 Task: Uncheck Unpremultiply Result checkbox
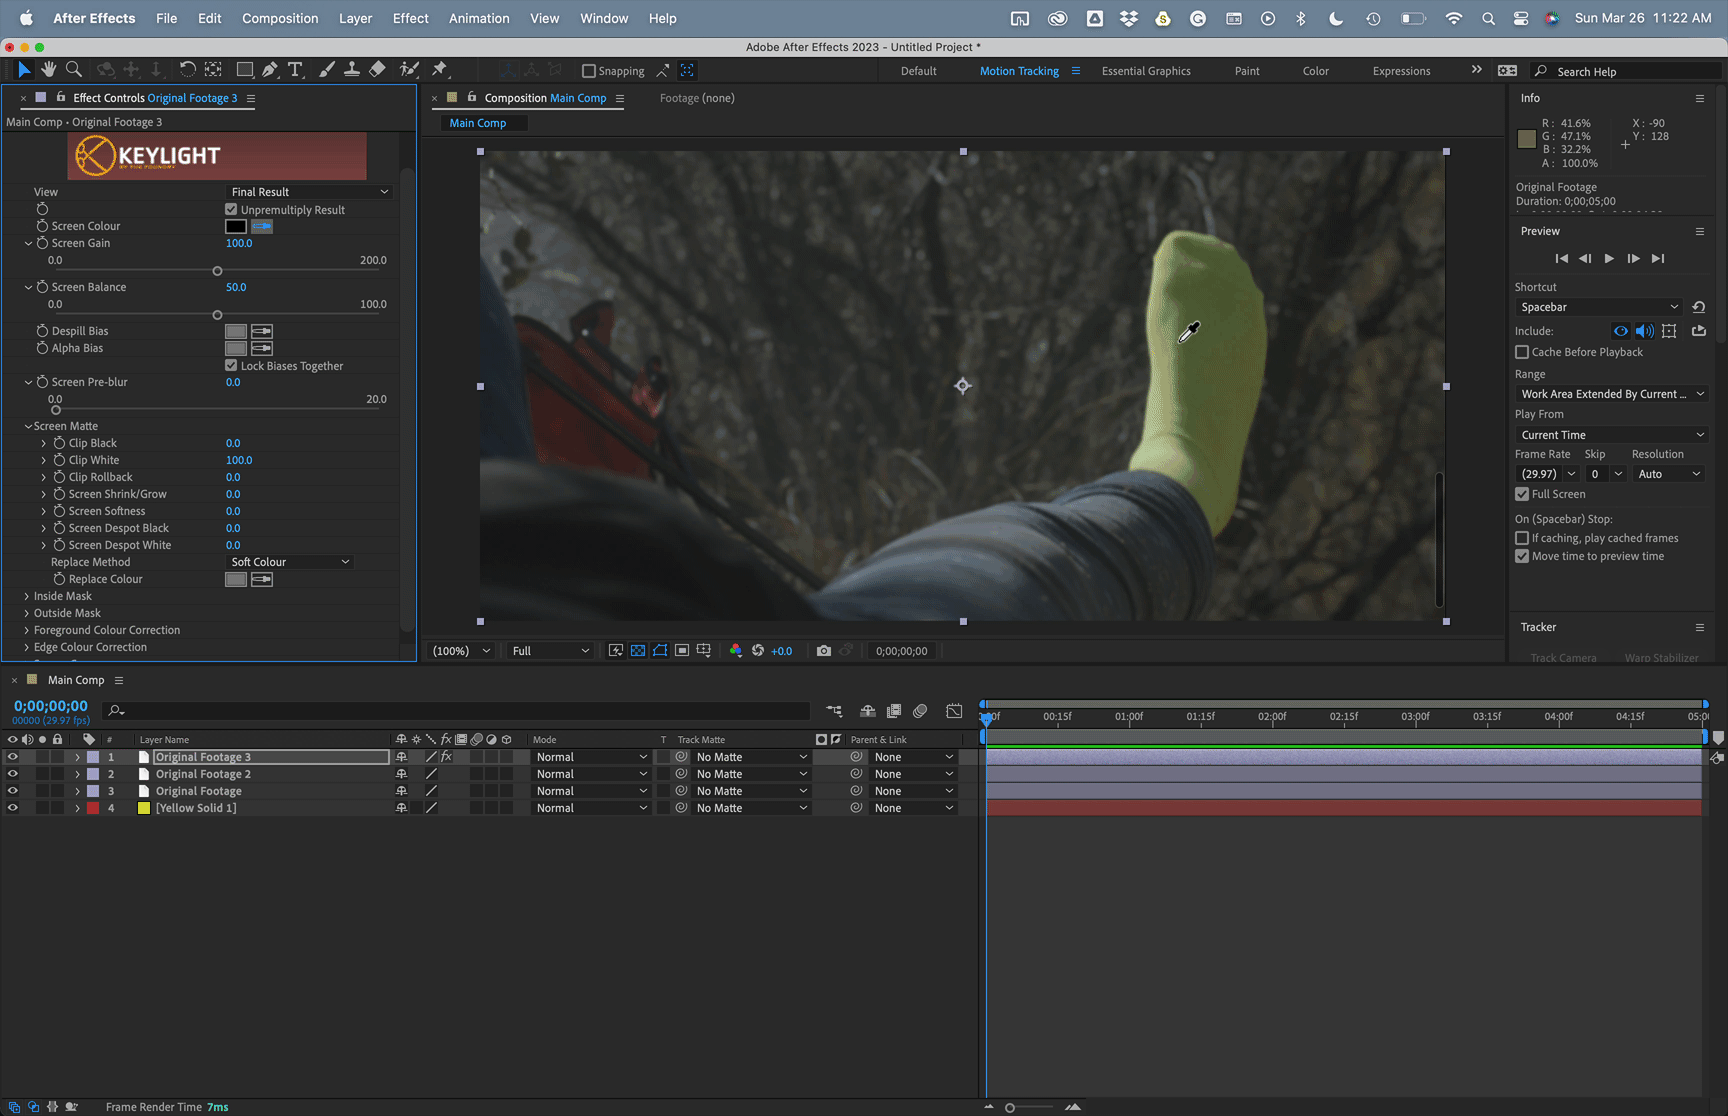[x=231, y=209]
